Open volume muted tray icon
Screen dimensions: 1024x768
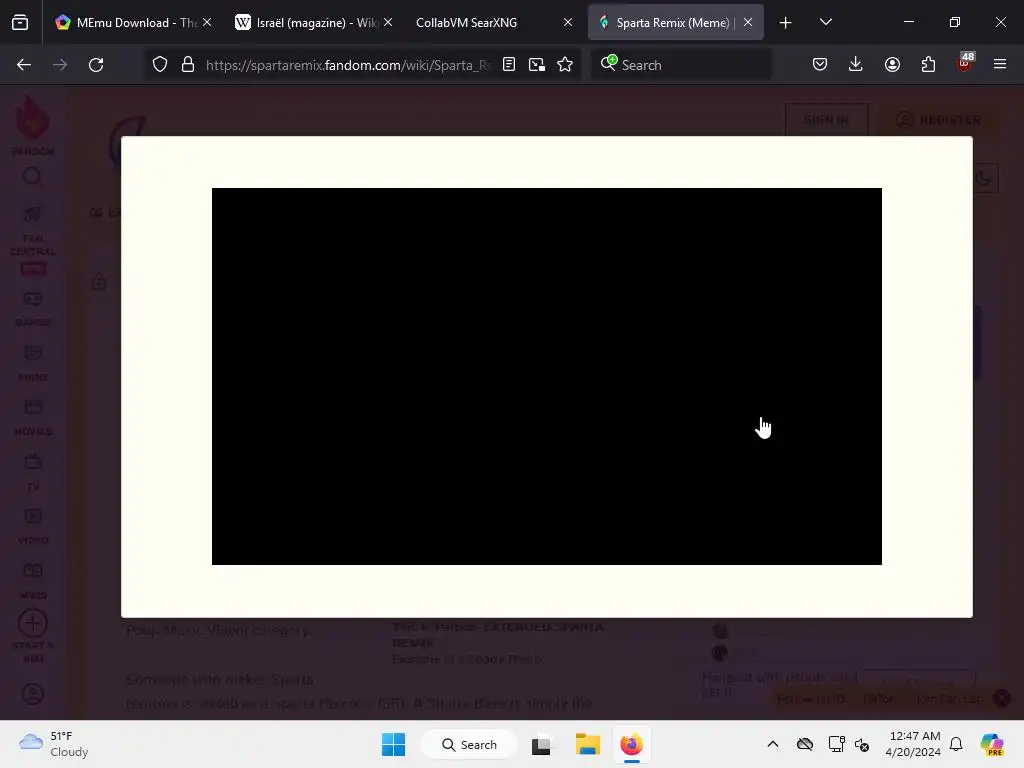(x=862, y=744)
